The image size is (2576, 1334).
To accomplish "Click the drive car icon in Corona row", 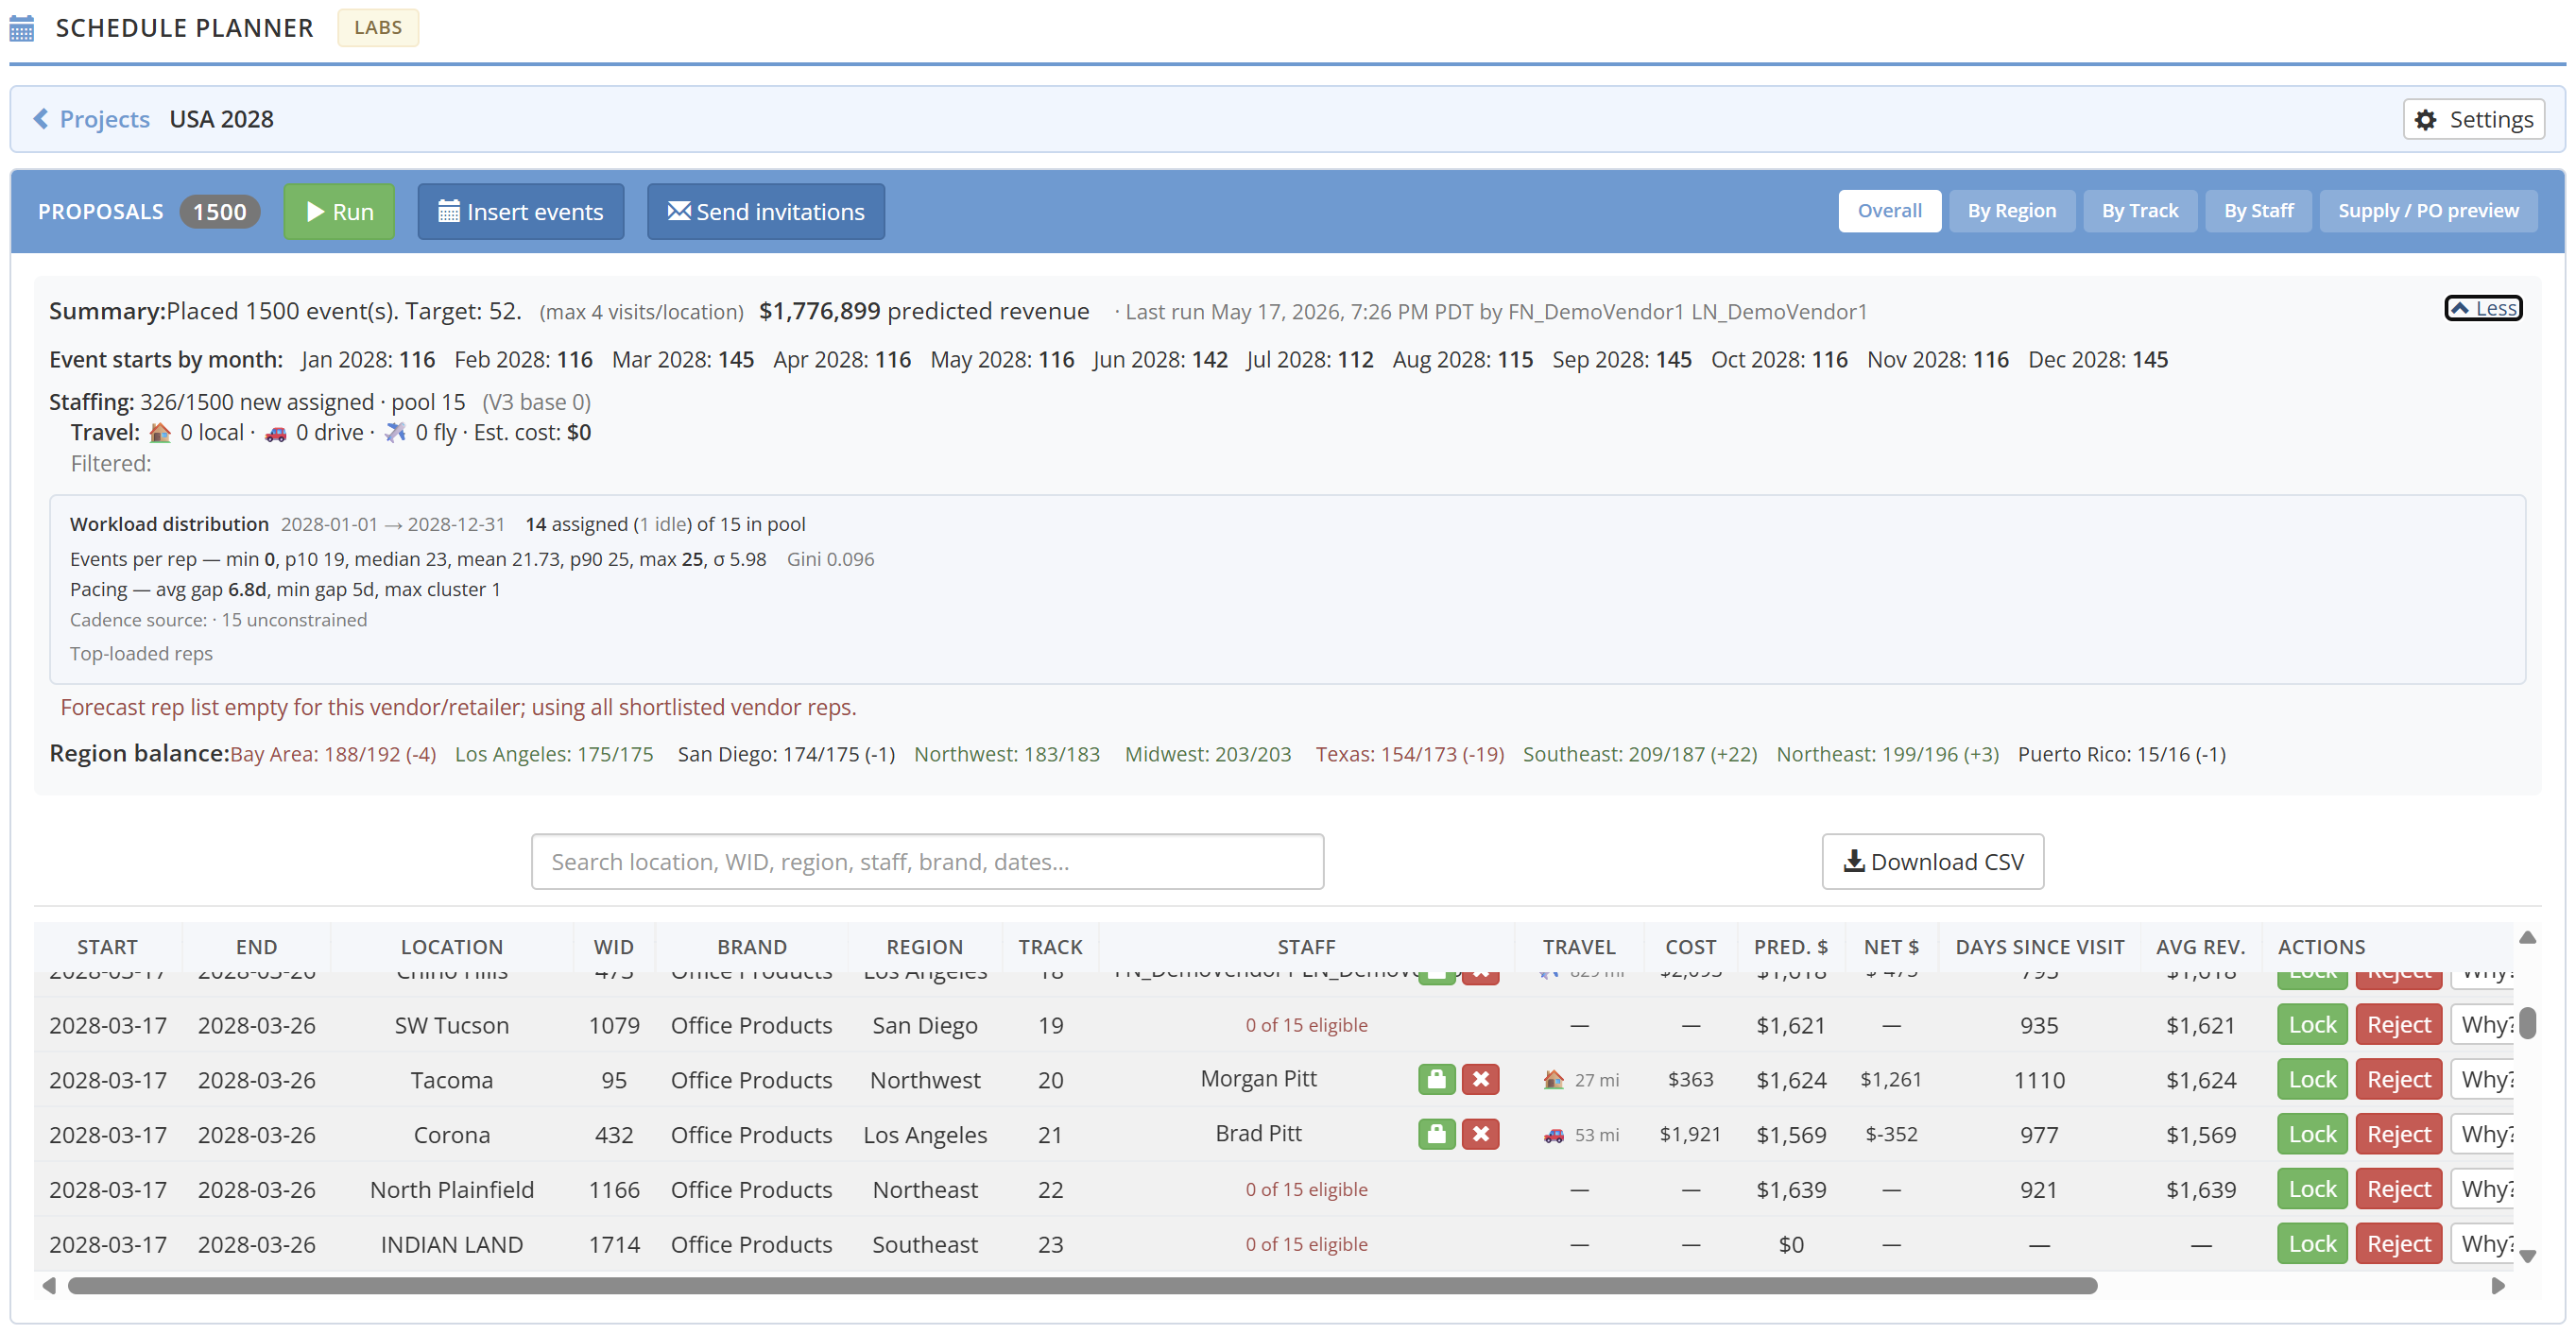I will [1553, 1135].
